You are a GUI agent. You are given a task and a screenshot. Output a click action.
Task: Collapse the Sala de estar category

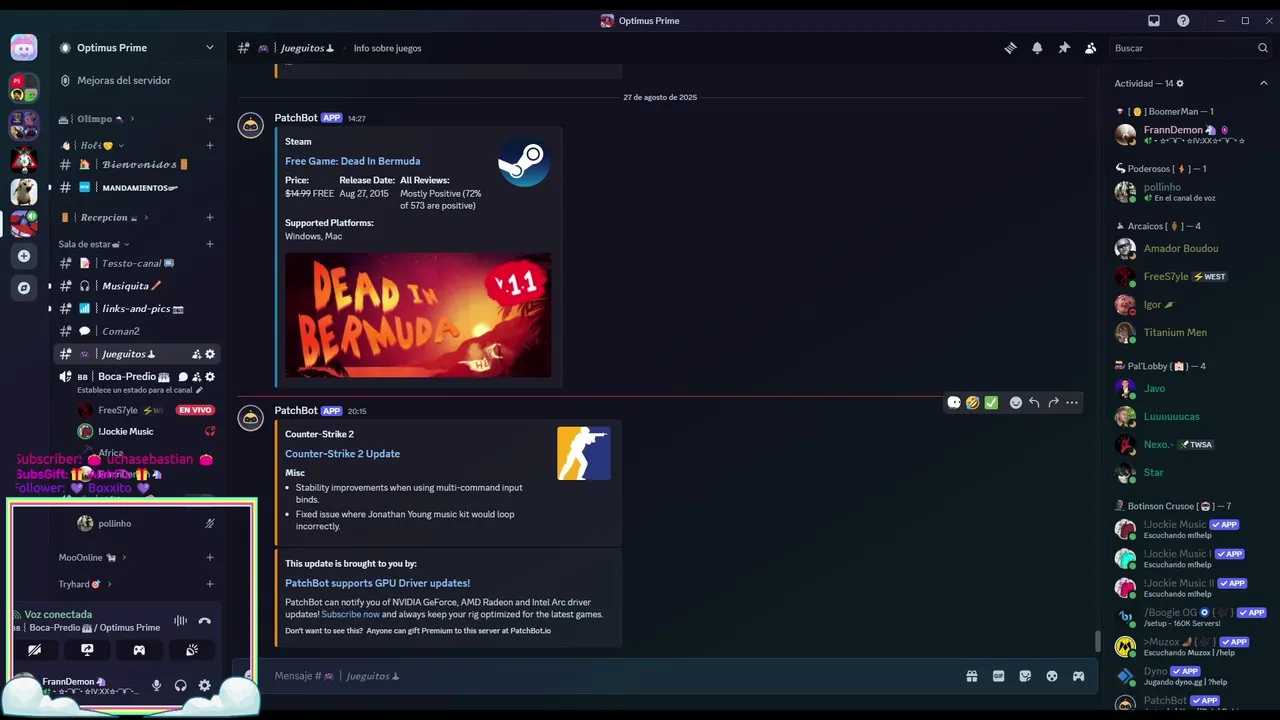coord(94,244)
